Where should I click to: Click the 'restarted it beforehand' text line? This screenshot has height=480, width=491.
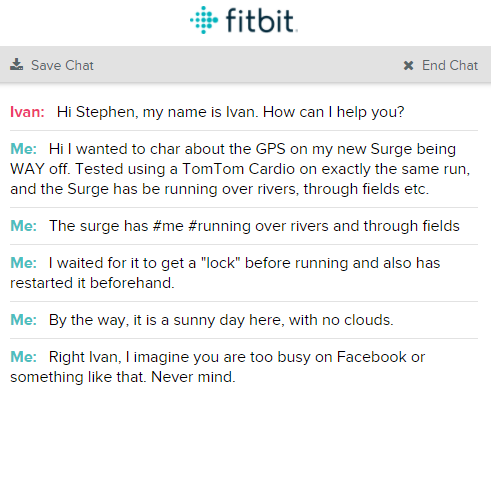click(x=92, y=283)
